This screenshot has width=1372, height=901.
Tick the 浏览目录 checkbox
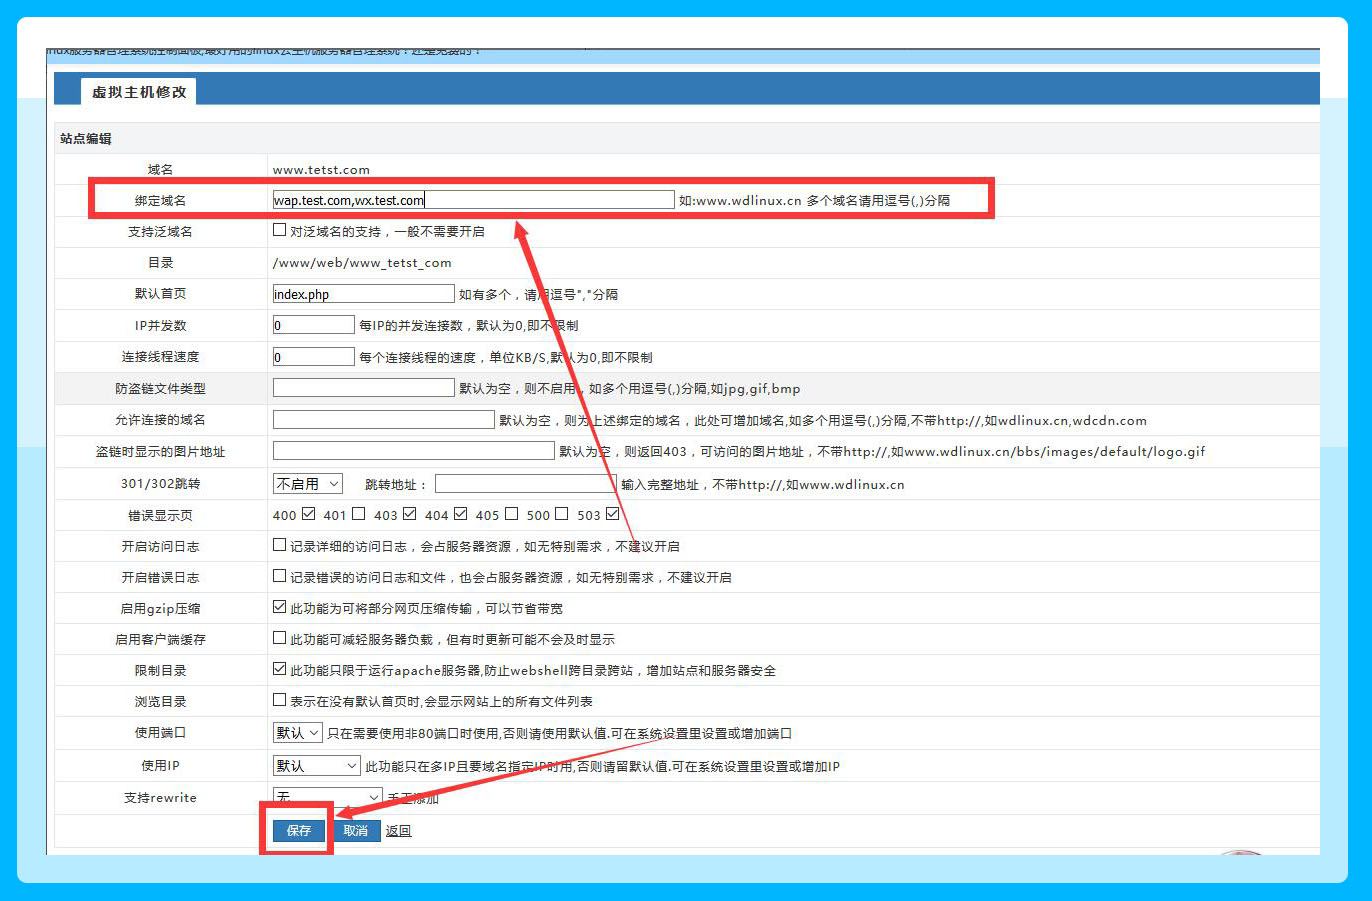click(280, 700)
